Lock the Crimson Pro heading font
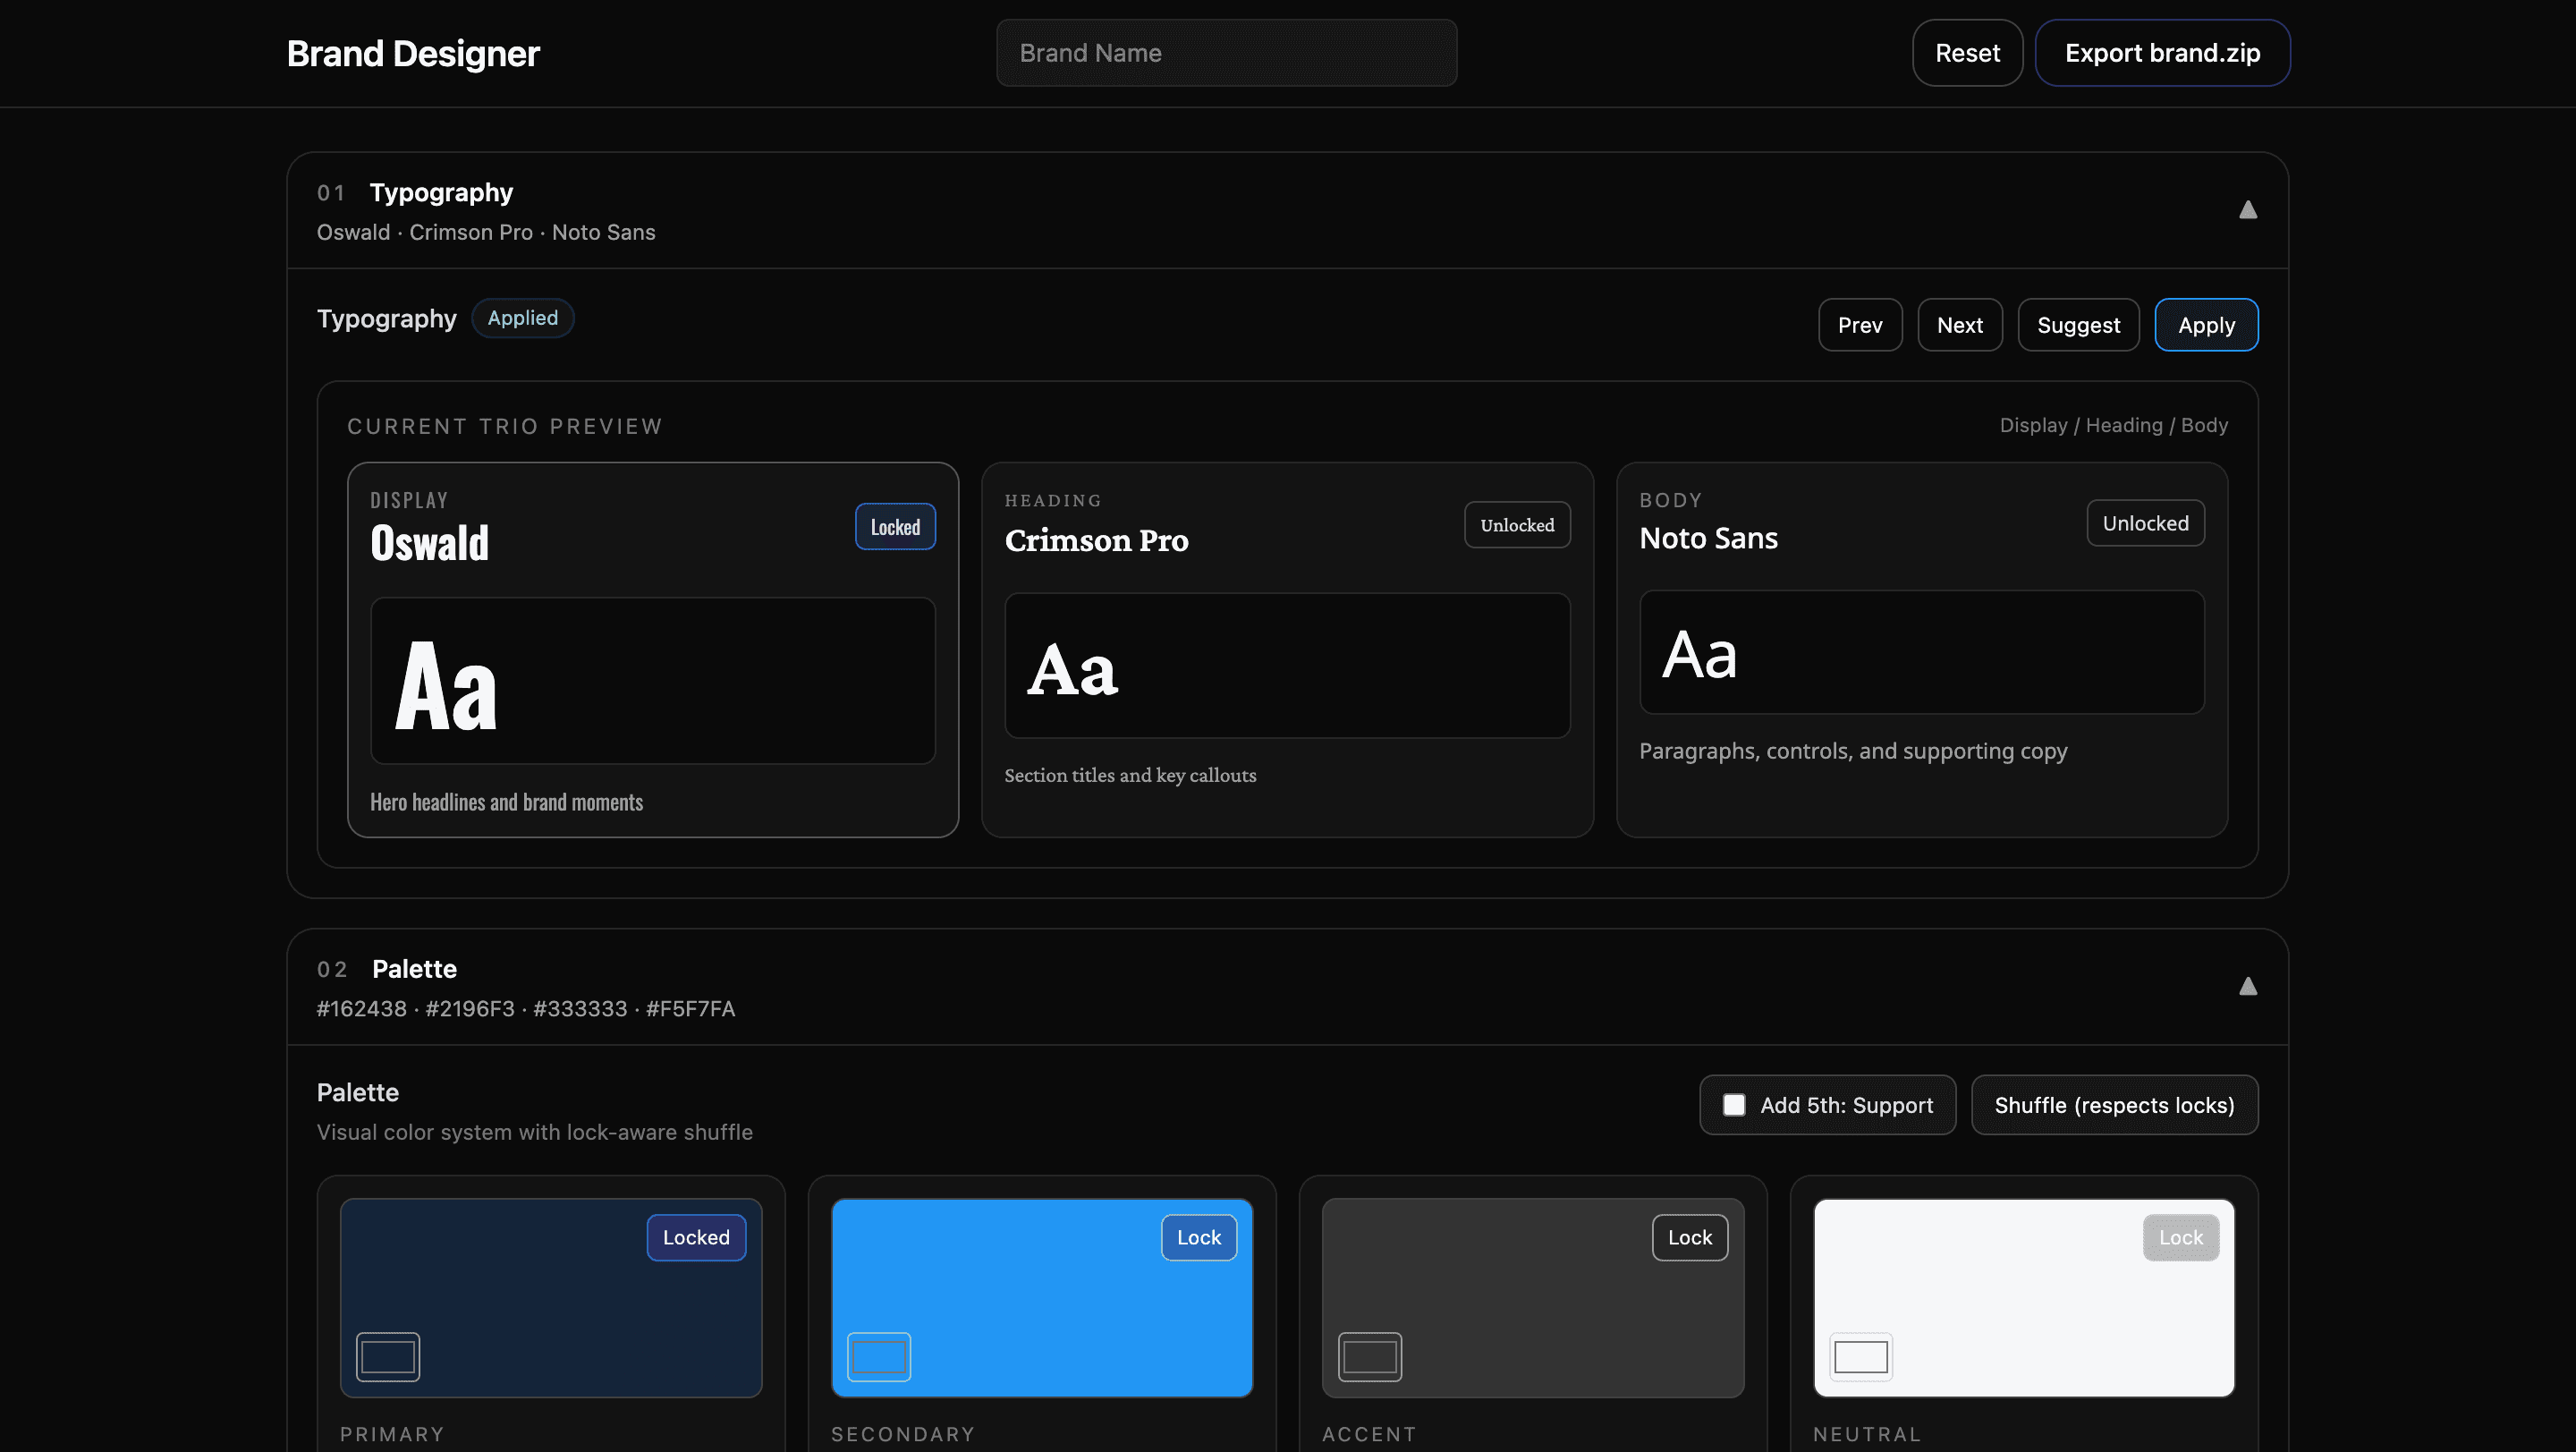This screenshot has width=2576, height=1452. 1516,525
